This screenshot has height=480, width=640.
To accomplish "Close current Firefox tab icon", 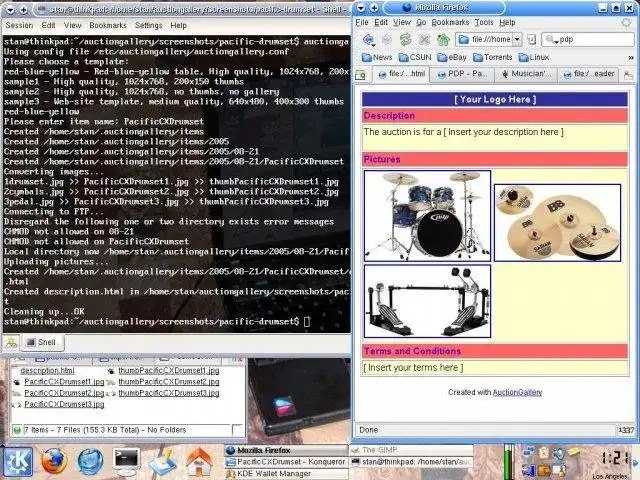I will pos(628,75).
